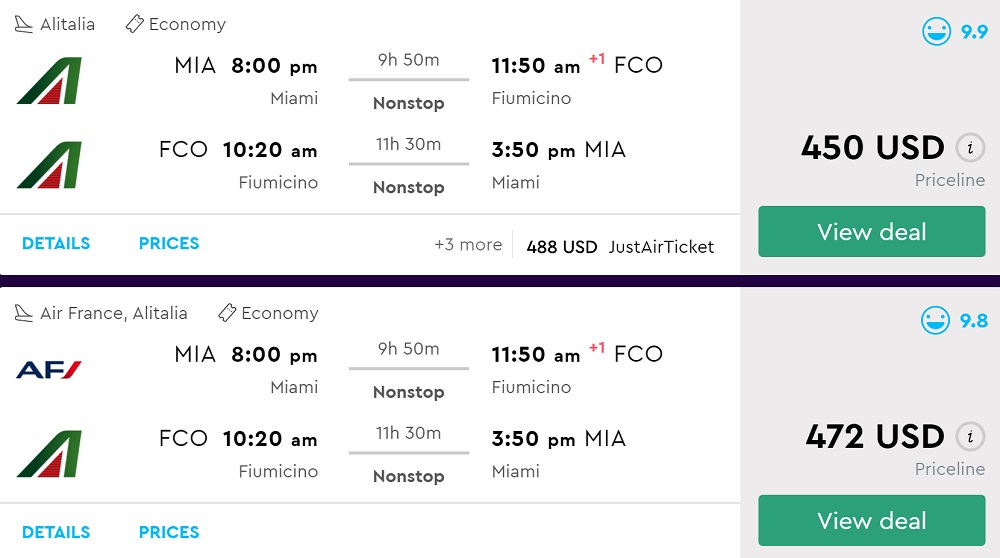Click the Priceline label under 472 USD

pos(950,469)
